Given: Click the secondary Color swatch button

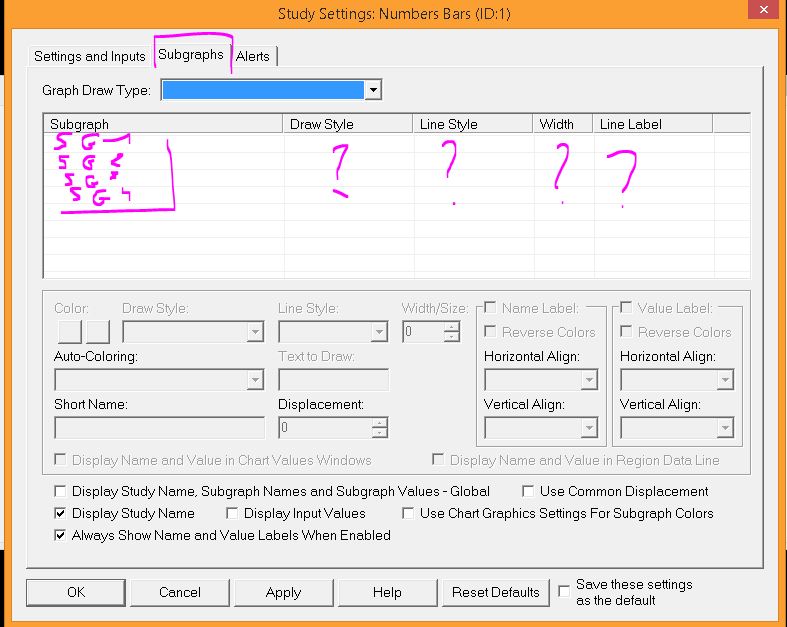Looking at the screenshot, I should (98, 332).
